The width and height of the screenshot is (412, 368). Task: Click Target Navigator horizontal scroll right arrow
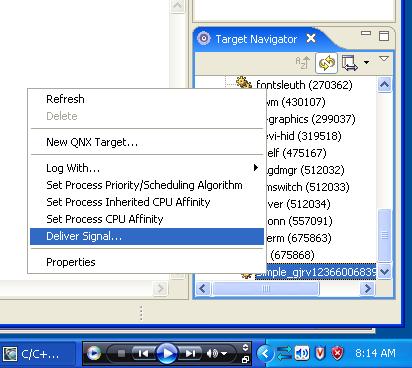368,288
